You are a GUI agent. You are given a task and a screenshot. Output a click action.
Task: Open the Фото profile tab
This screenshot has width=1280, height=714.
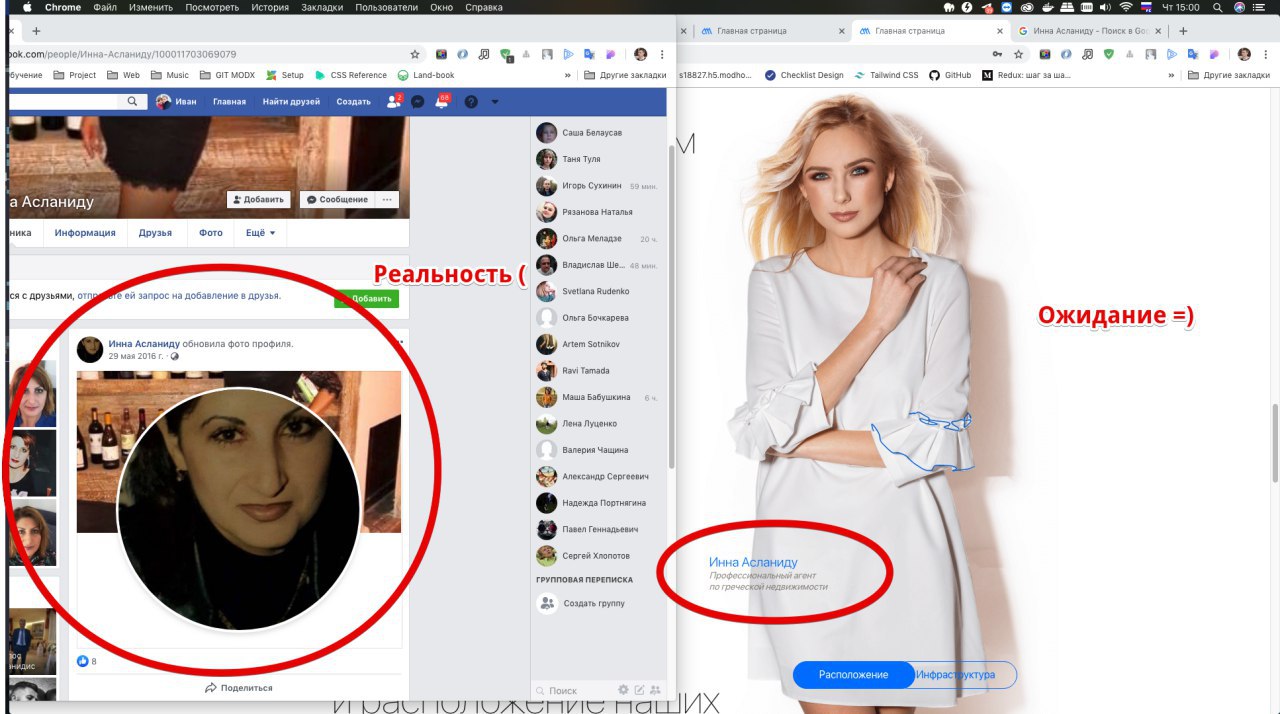coord(210,233)
